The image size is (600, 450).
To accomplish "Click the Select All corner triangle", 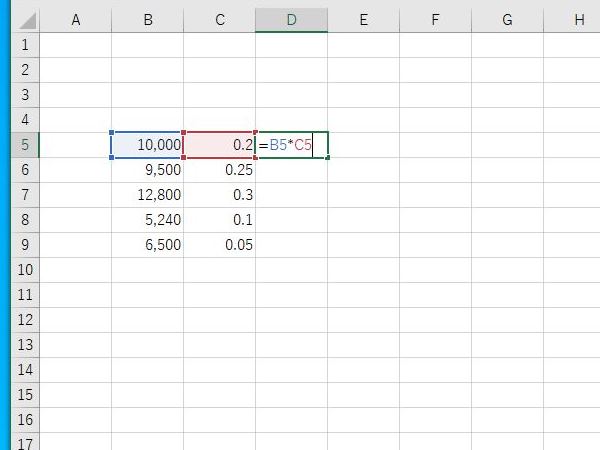I will click(26, 20).
